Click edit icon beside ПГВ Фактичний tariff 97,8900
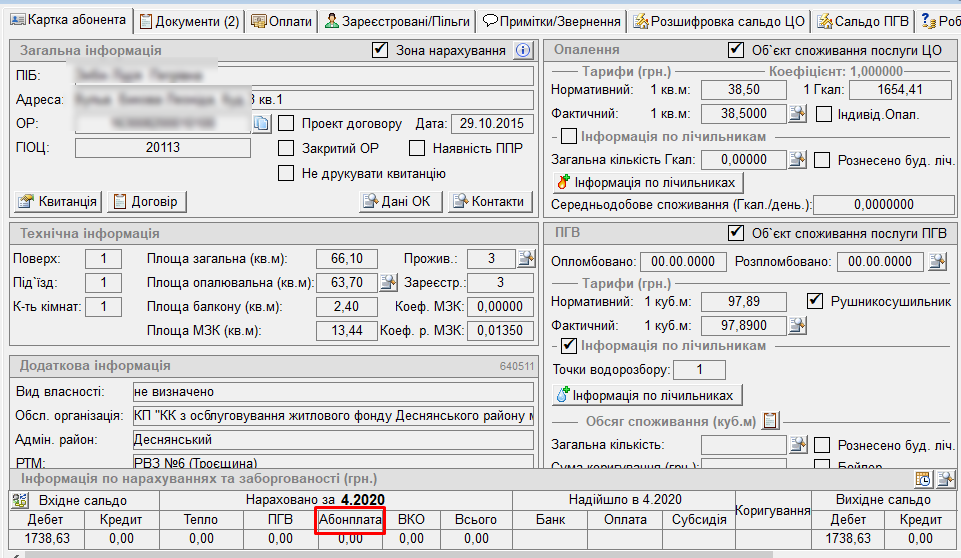This screenshot has width=961, height=558. 797,325
